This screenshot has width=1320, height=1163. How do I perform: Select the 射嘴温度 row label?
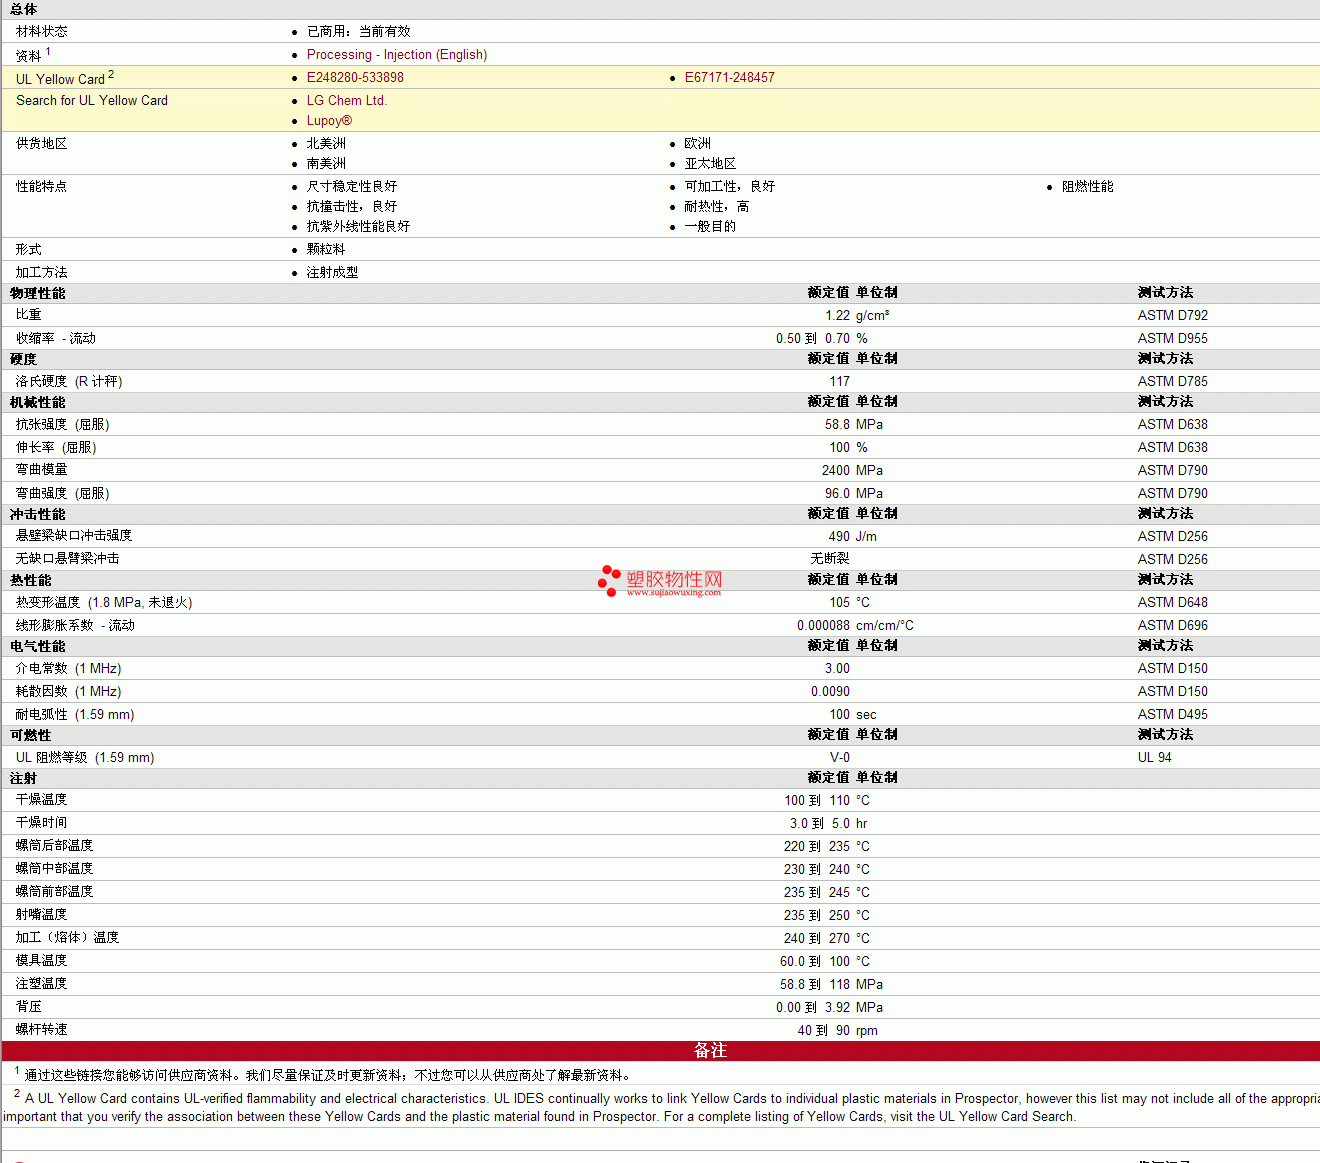click(x=42, y=915)
